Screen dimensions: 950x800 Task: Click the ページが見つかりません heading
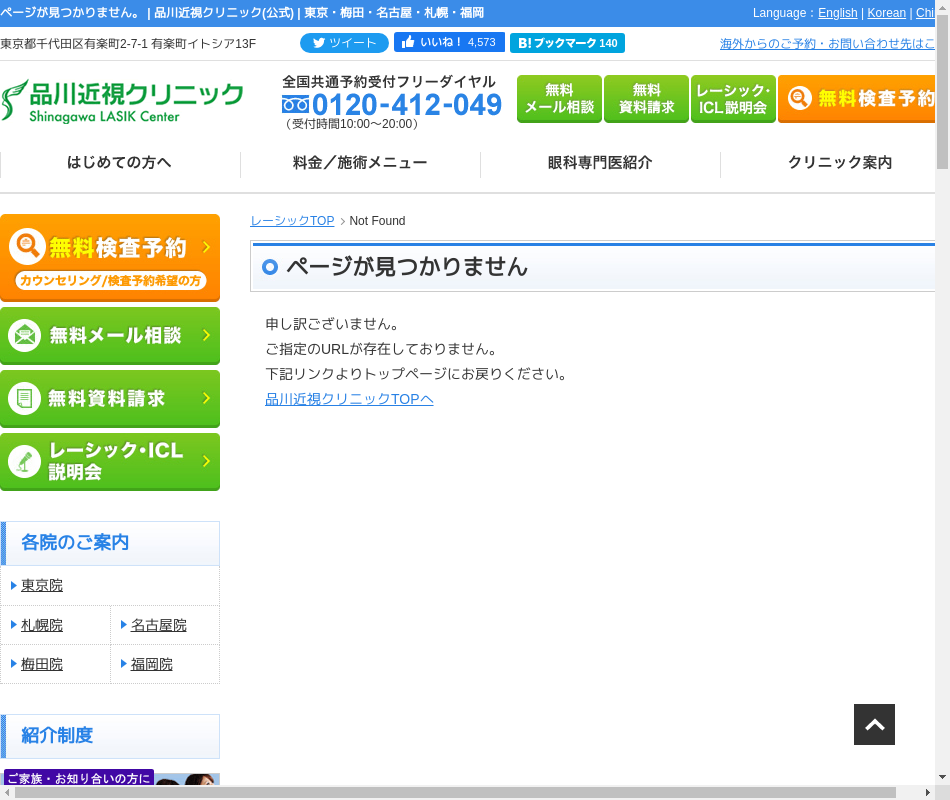point(407,267)
